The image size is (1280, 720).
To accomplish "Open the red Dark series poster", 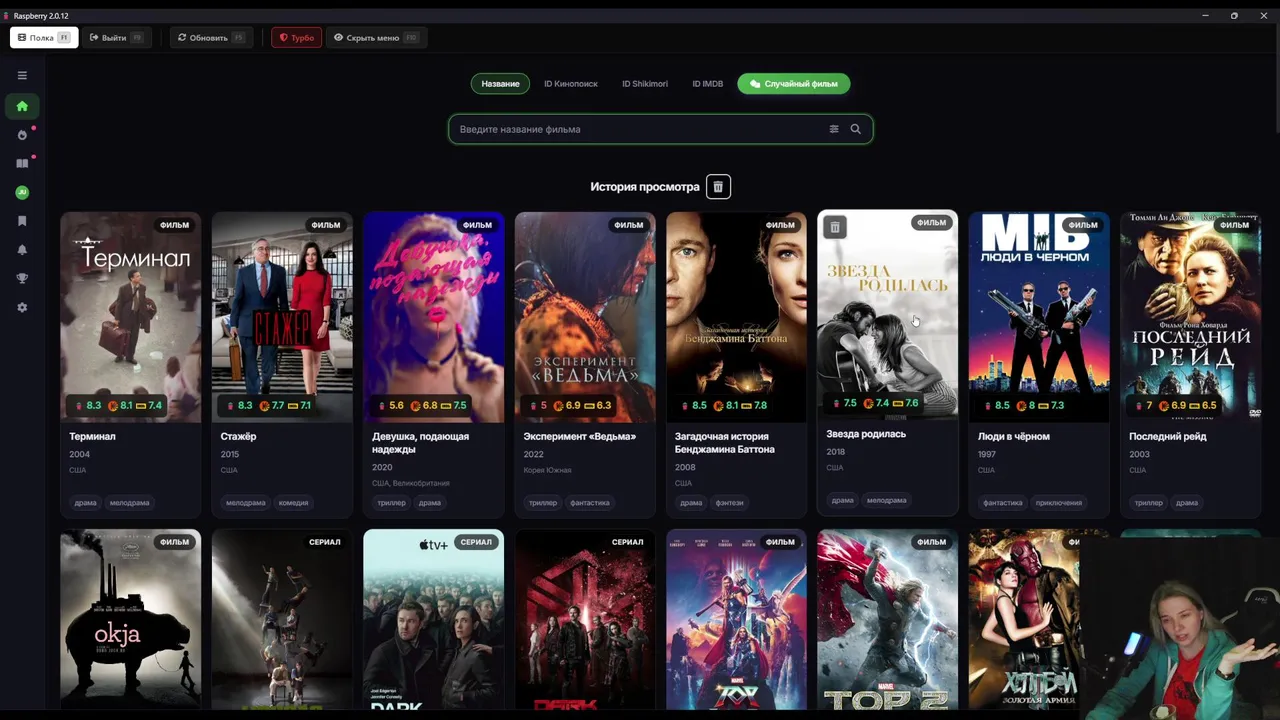I will pos(585,619).
